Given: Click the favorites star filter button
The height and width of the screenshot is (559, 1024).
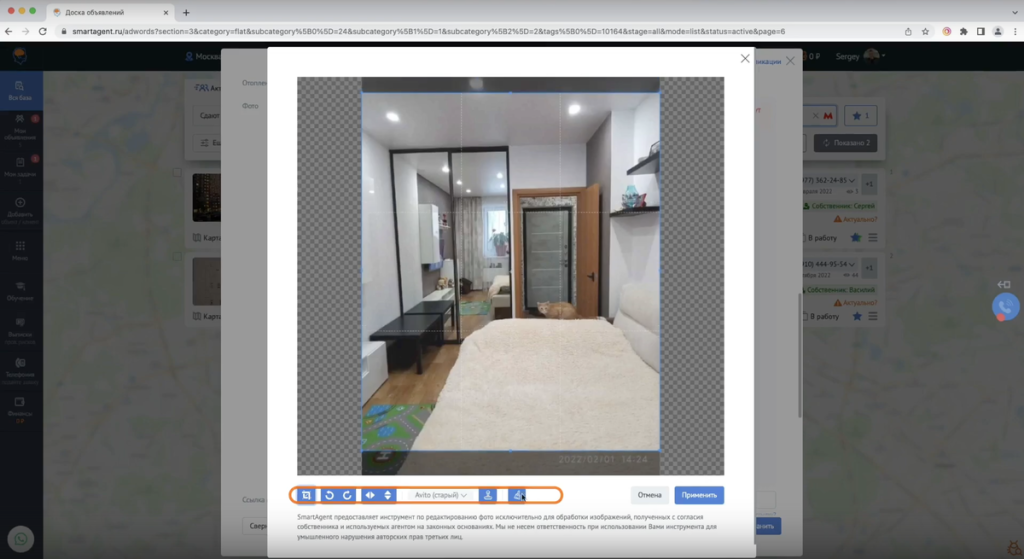Looking at the screenshot, I should coord(861,116).
